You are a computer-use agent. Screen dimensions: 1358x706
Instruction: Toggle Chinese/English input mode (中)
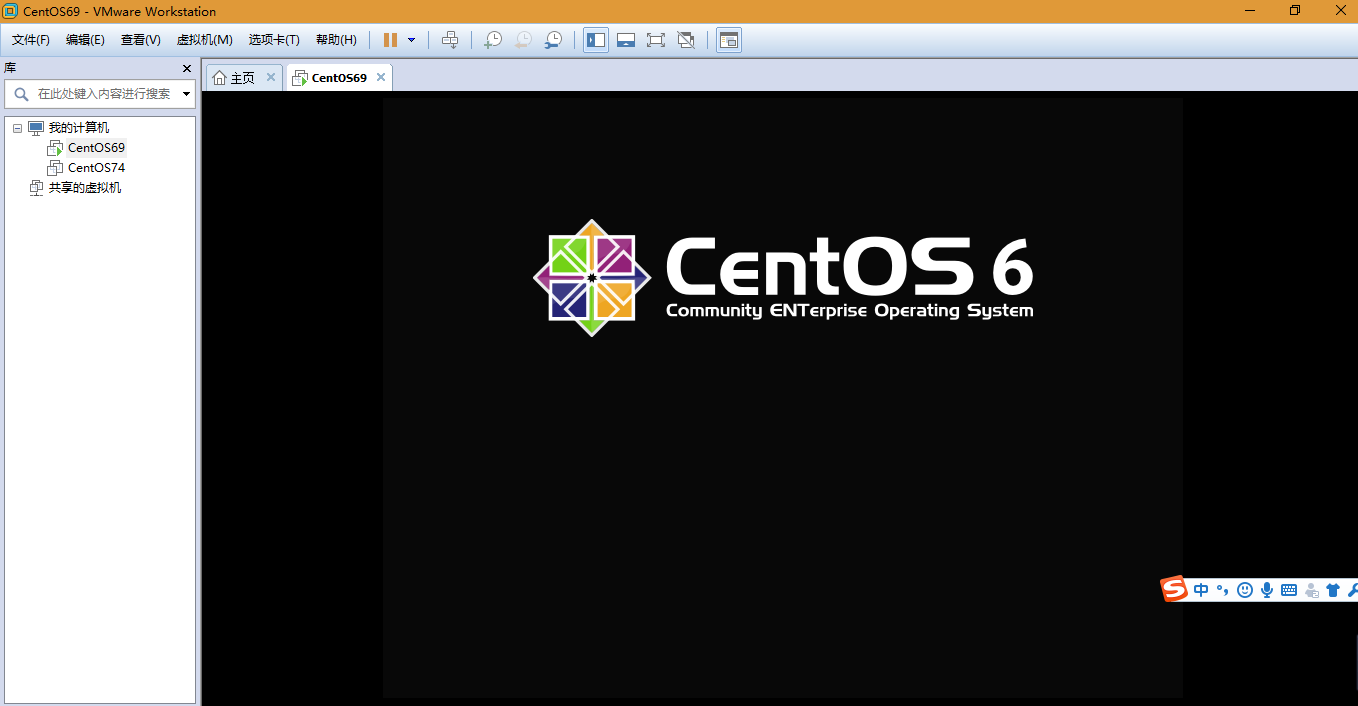pyautogui.click(x=1201, y=590)
